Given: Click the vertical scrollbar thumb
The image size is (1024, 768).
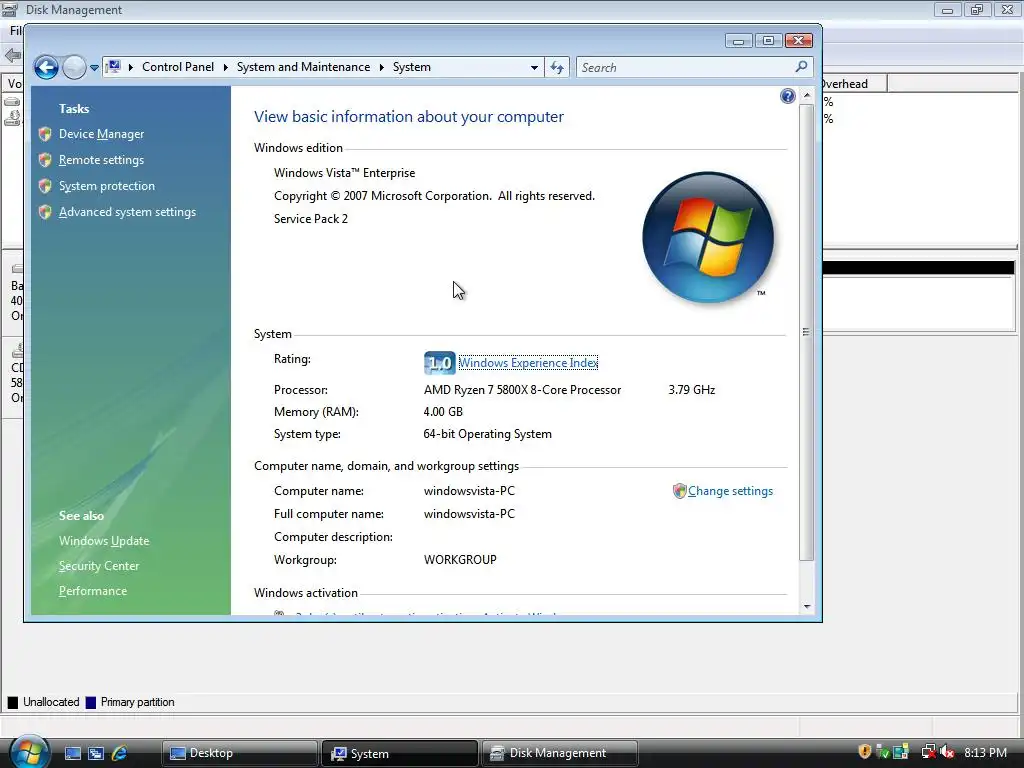Looking at the screenshot, I should 807,332.
